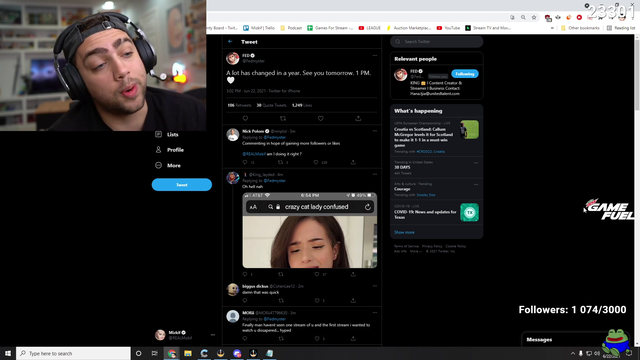Open 1,249 Likes list
The height and width of the screenshot is (360, 640).
click(x=302, y=105)
